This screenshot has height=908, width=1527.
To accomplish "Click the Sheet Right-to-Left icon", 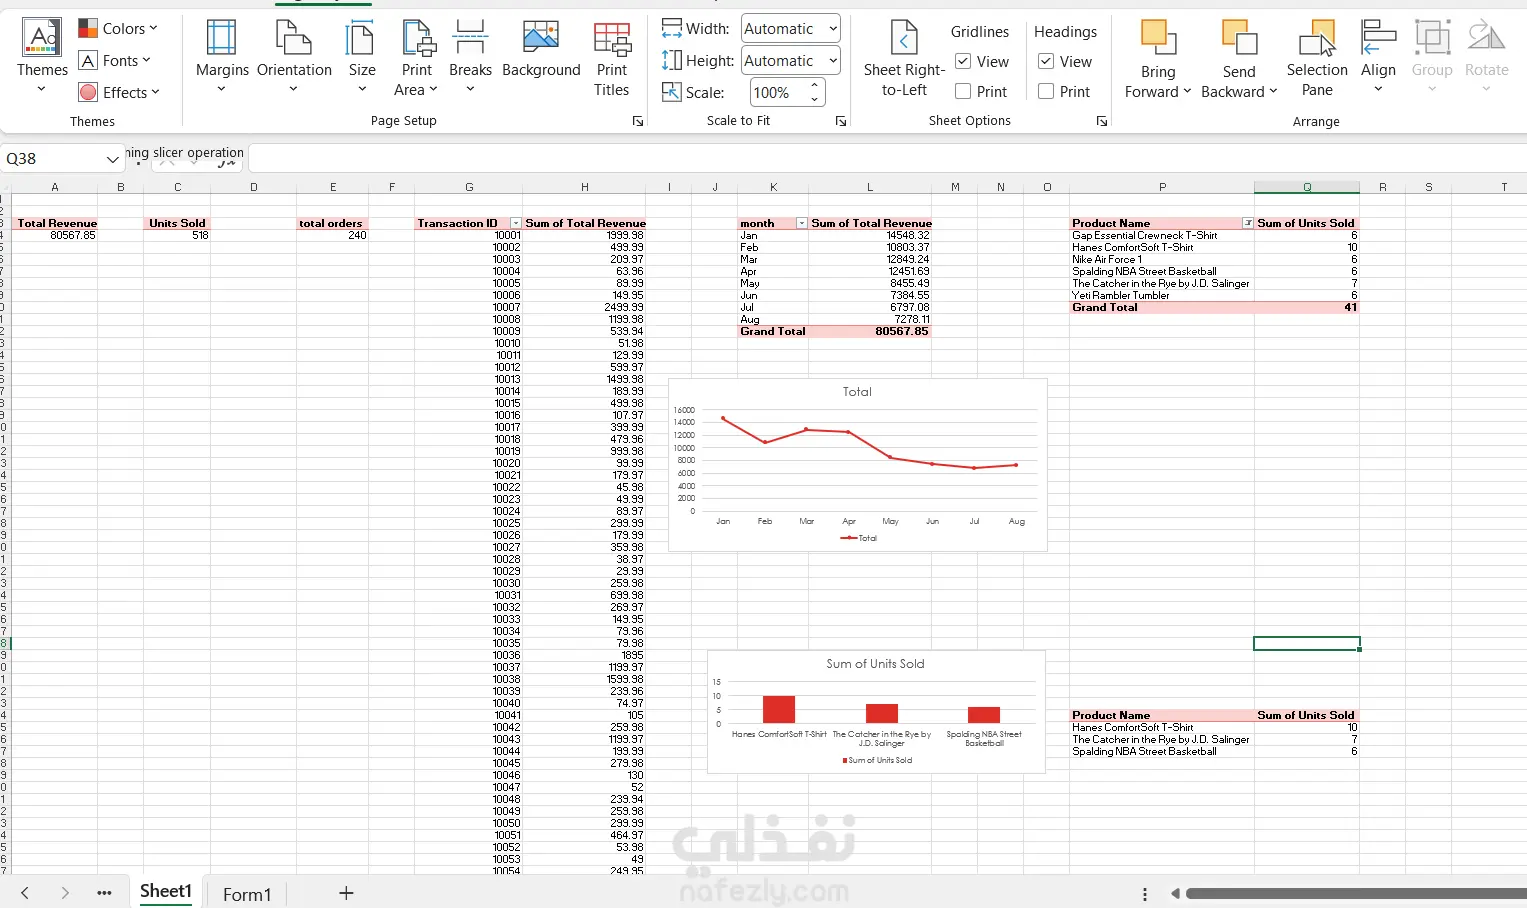I will [904, 38].
